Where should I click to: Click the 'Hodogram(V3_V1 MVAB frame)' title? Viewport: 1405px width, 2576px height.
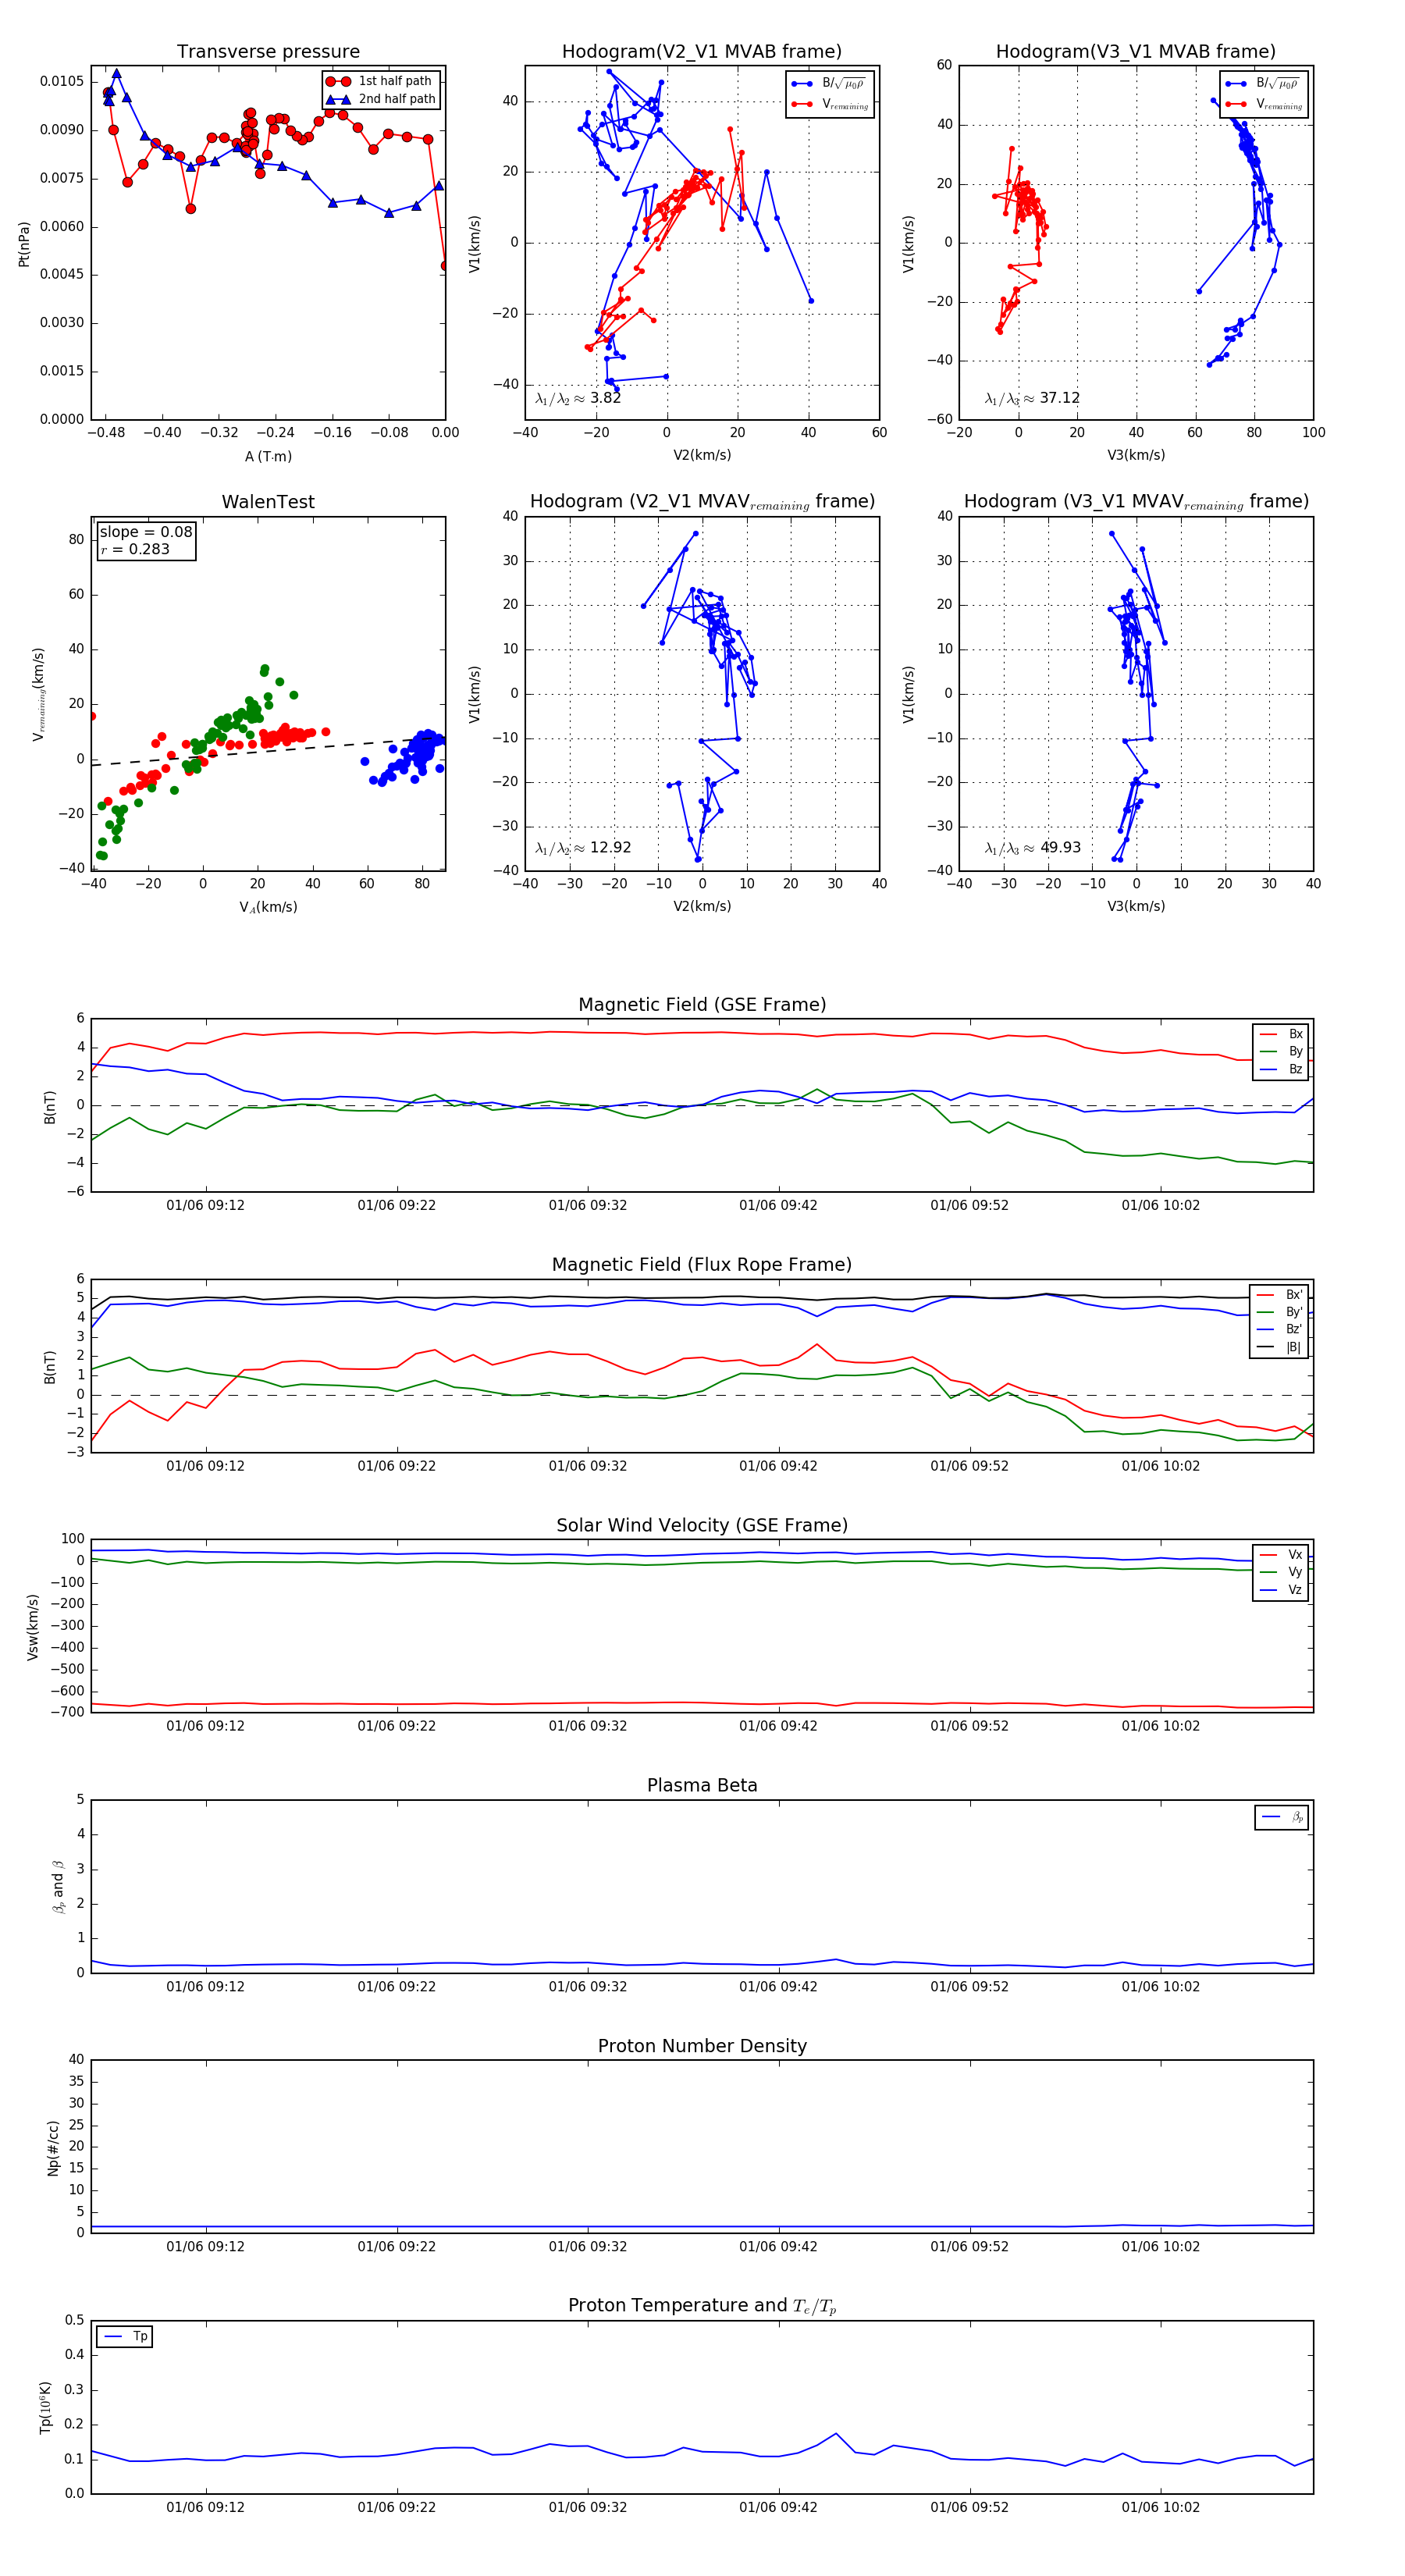coord(1135,51)
